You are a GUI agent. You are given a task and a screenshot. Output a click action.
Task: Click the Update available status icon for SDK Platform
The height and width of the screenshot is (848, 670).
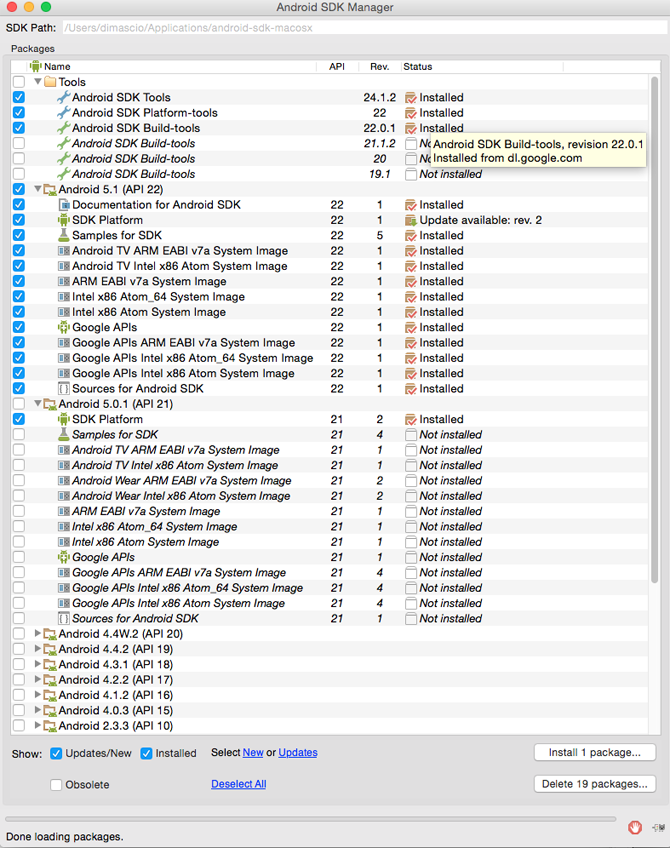point(410,220)
